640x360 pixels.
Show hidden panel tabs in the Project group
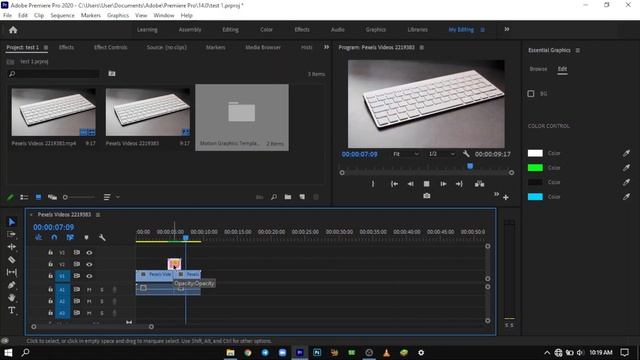click(x=326, y=47)
